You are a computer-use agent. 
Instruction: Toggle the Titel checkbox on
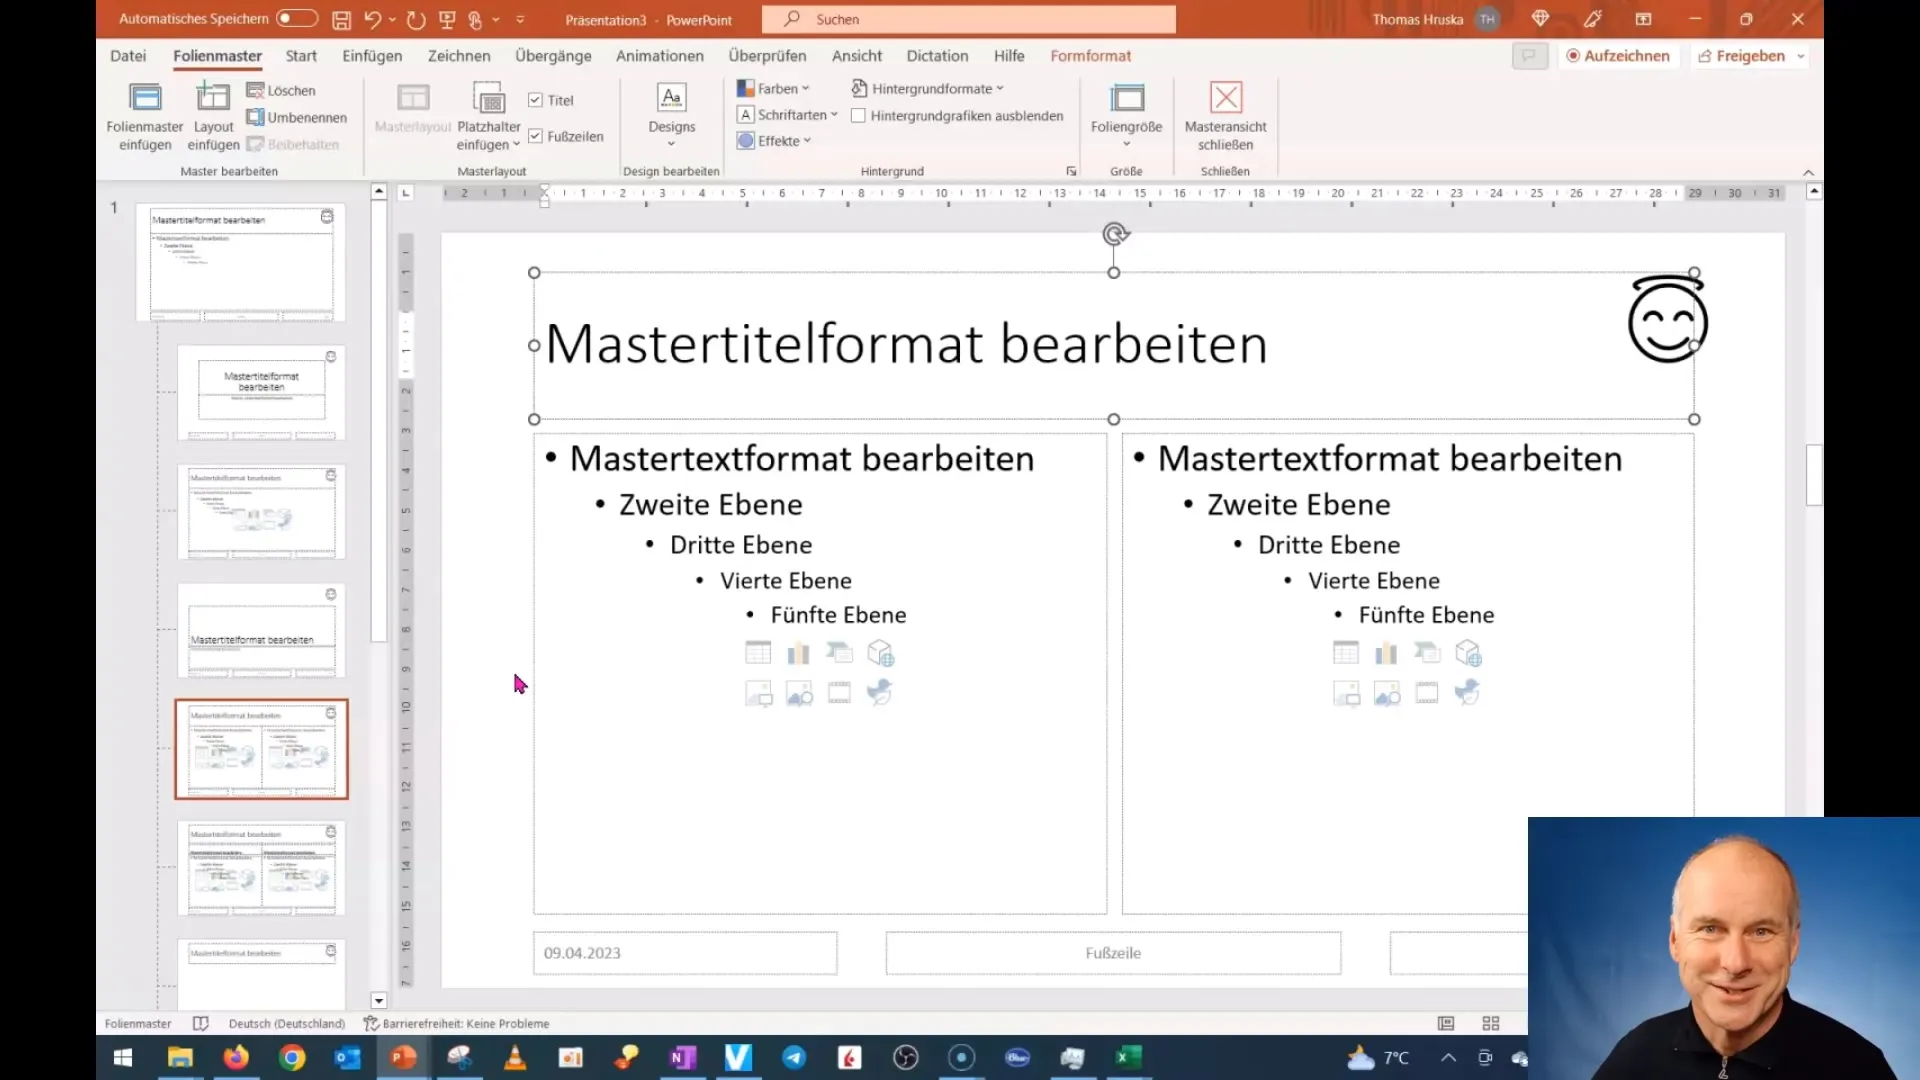(535, 99)
